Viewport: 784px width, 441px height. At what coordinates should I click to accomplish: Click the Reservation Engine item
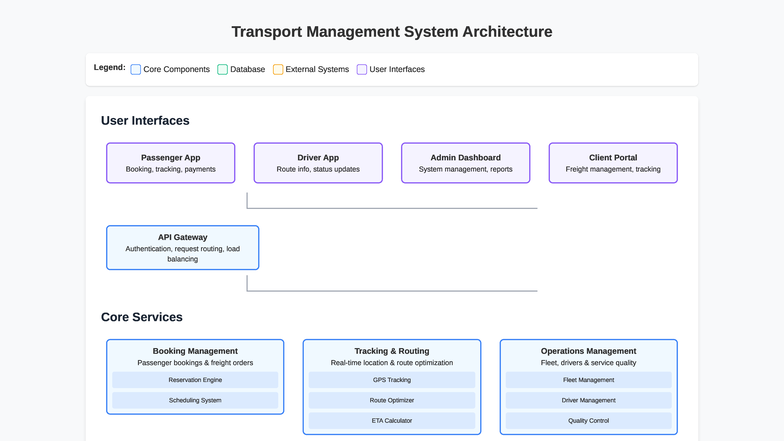[x=195, y=380]
